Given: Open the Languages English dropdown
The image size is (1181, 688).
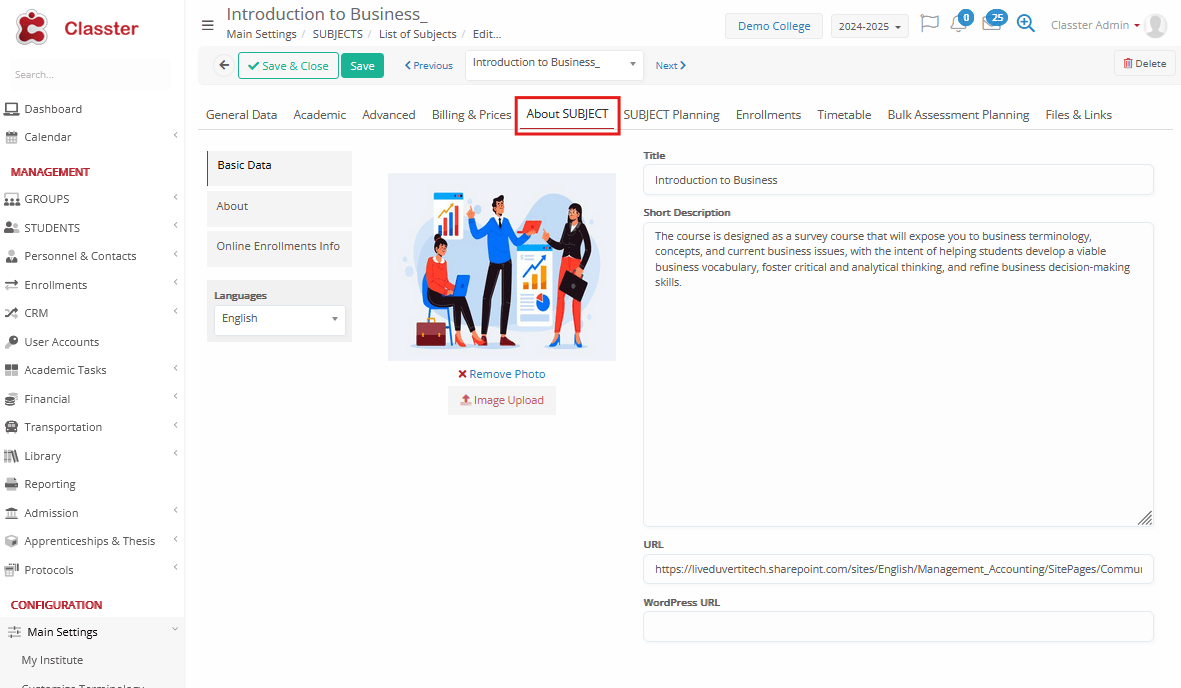Looking at the screenshot, I should 279,319.
